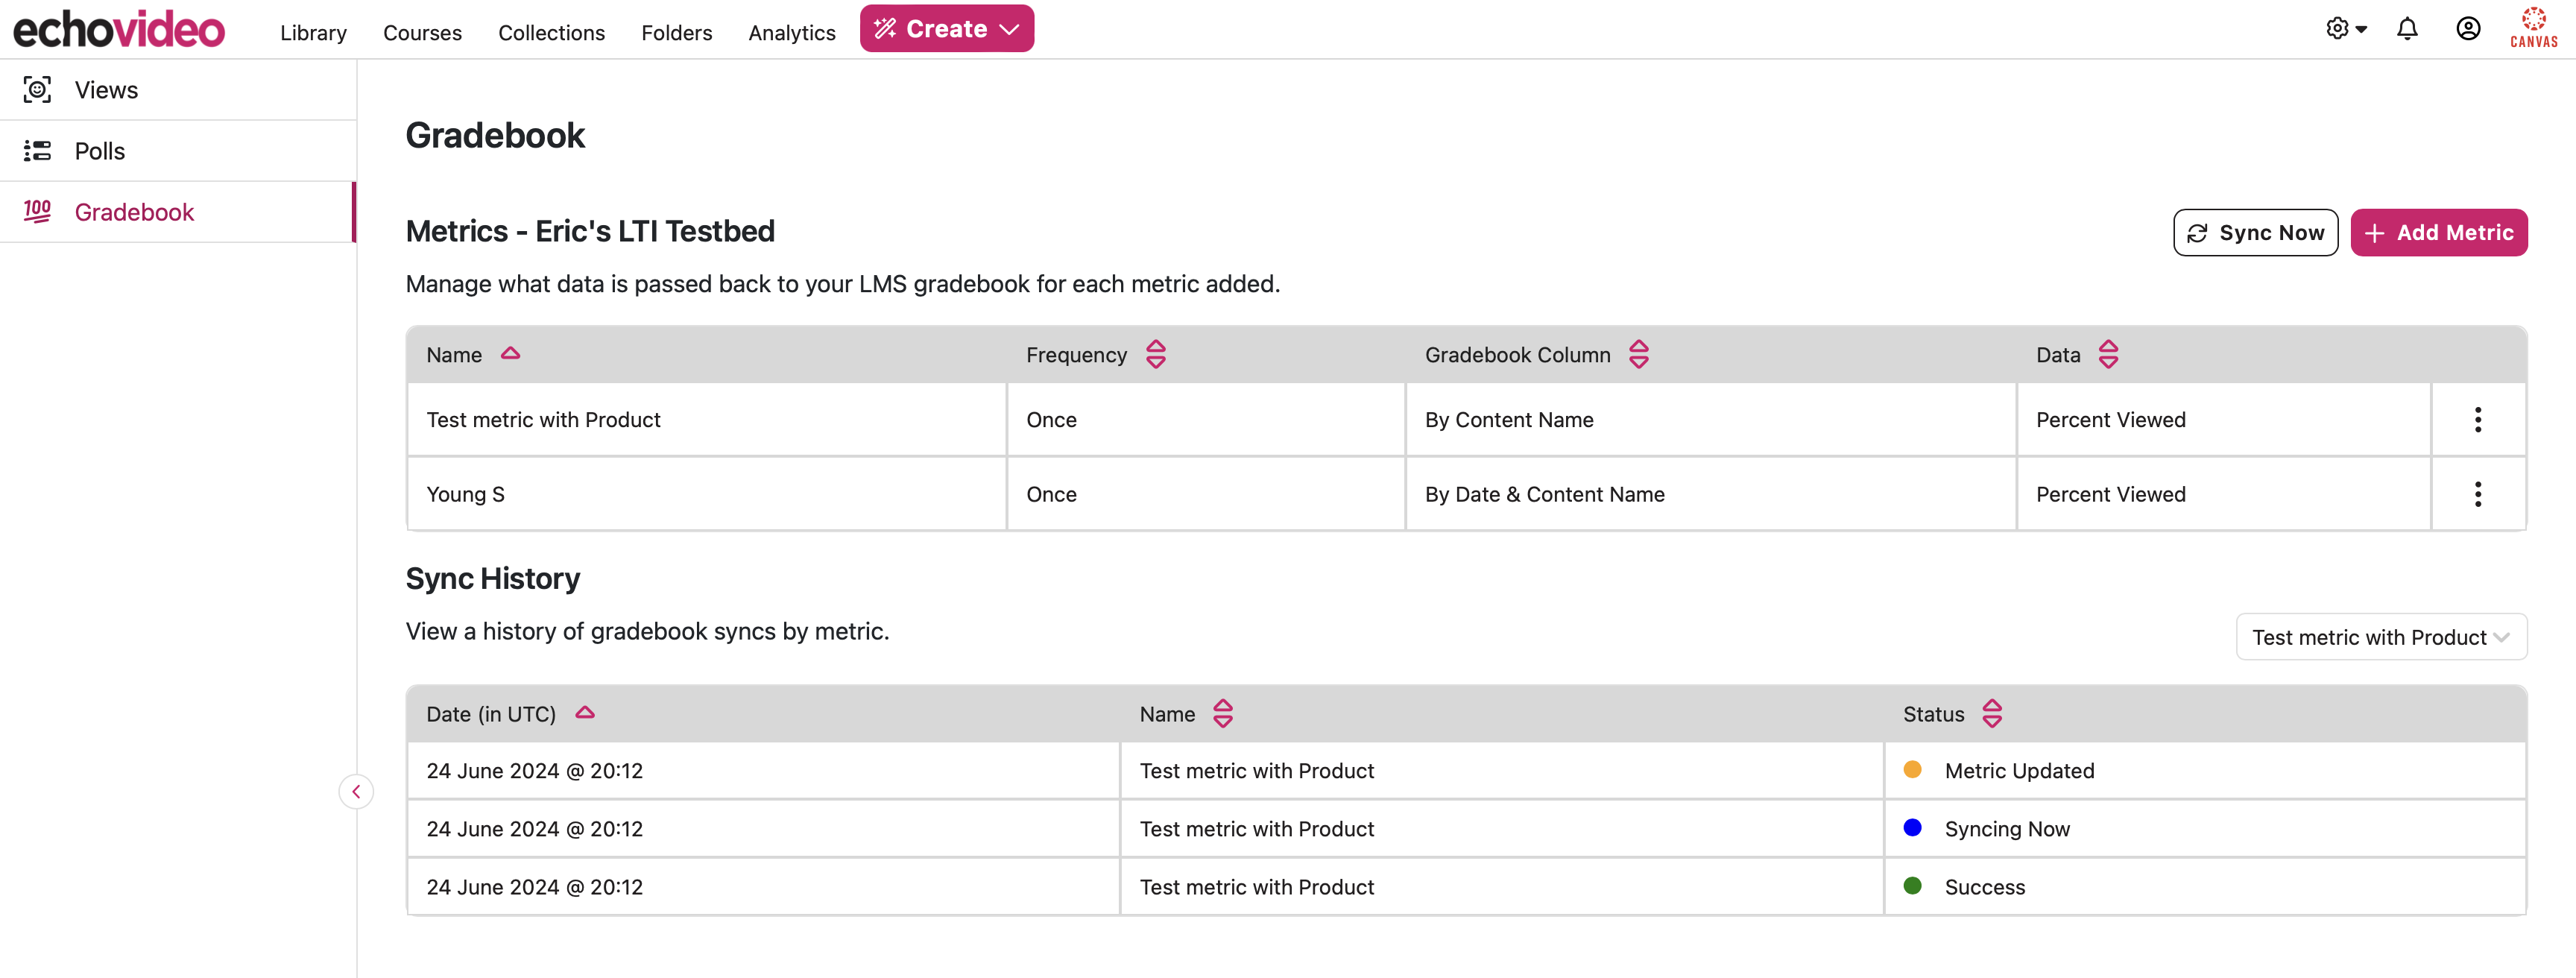
Task: Click the Polls sidebar icon
Action: point(34,150)
